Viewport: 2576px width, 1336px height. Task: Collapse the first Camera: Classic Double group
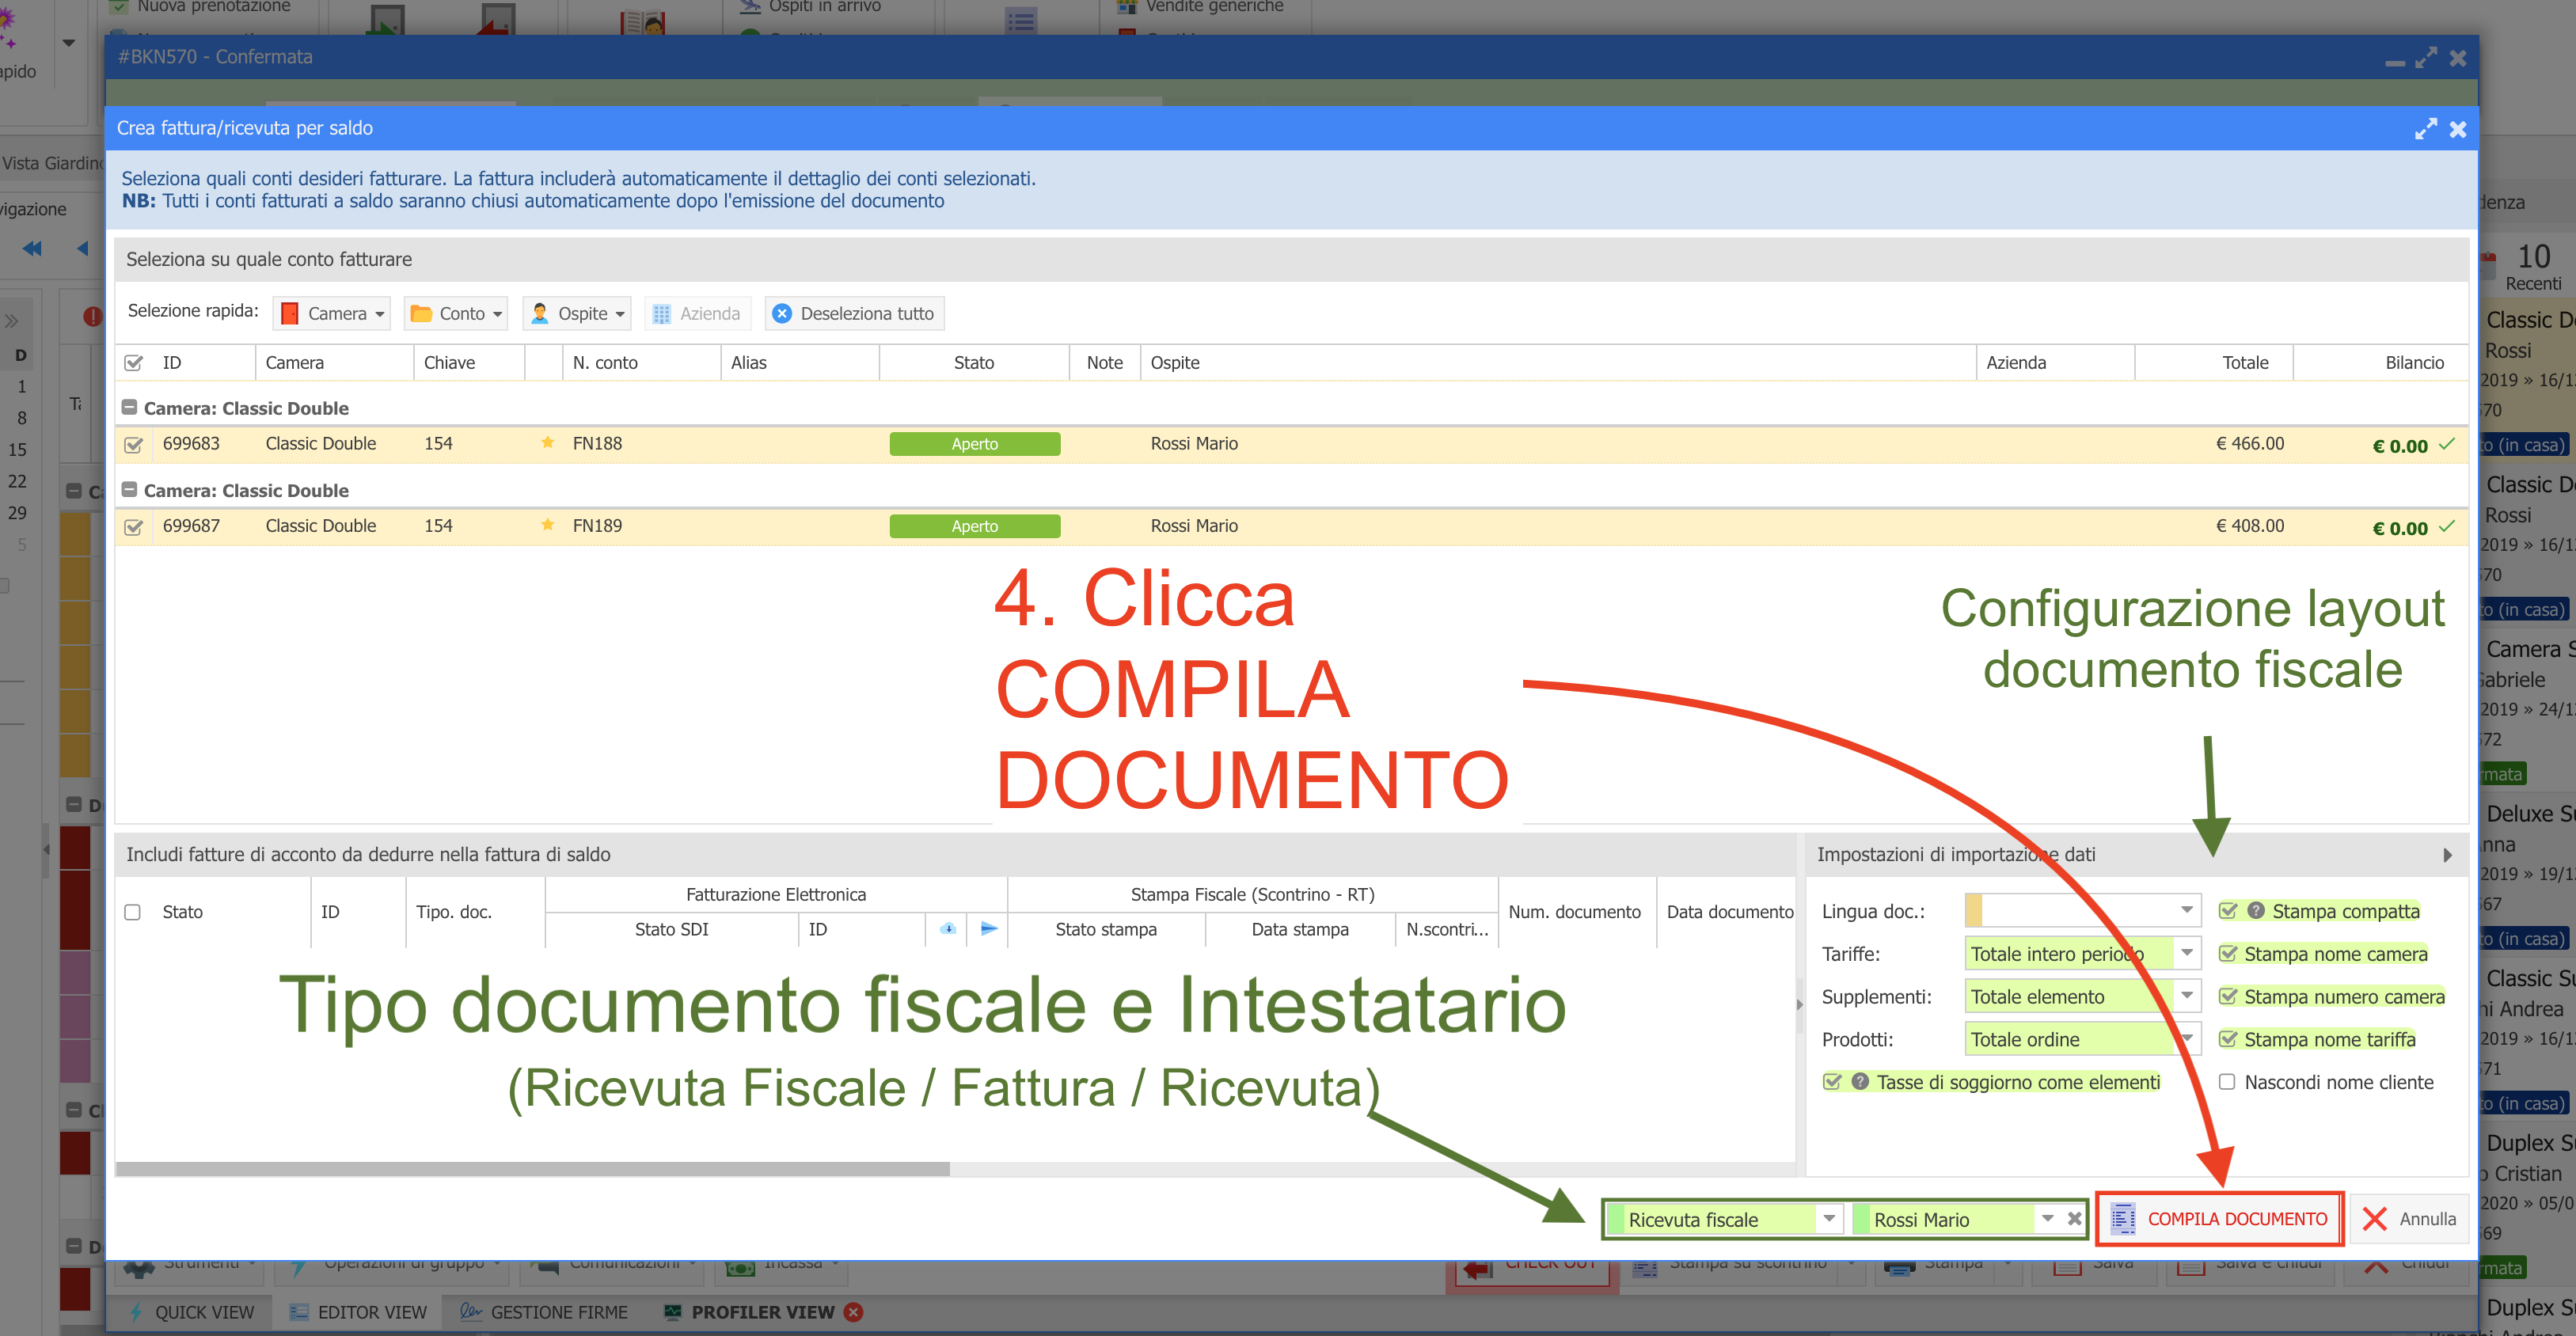129,408
